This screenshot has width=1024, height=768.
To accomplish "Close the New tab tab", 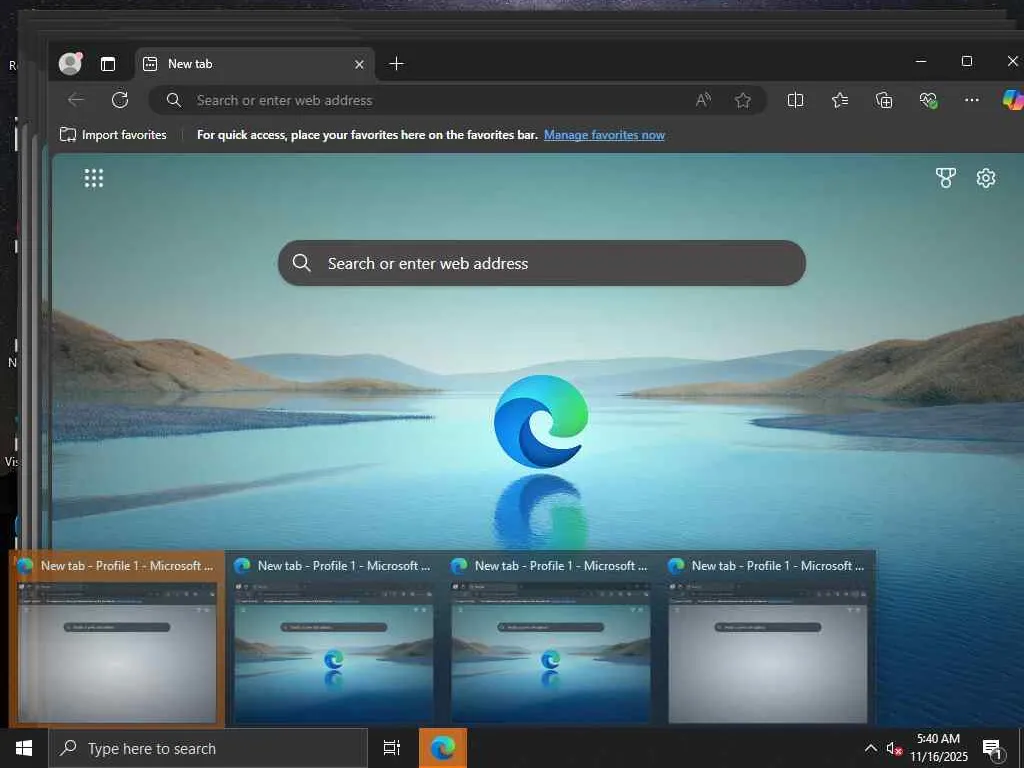I will (x=359, y=64).
